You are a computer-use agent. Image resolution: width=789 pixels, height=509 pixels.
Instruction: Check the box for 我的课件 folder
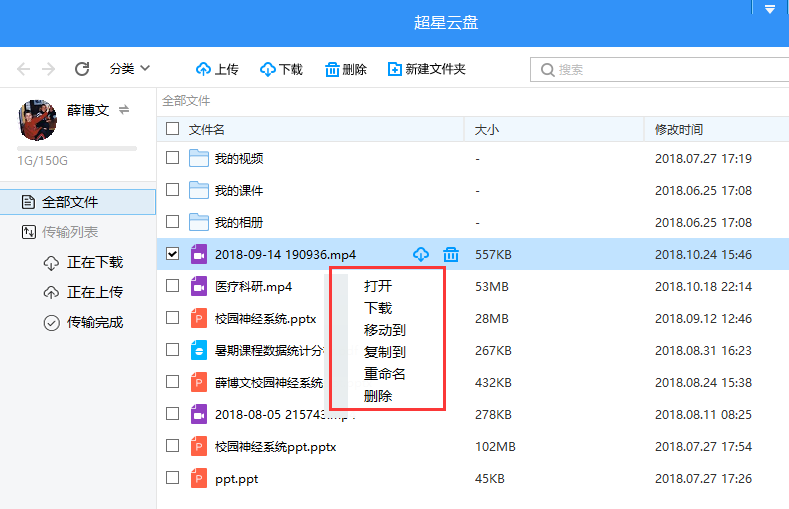tap(173, 190)
